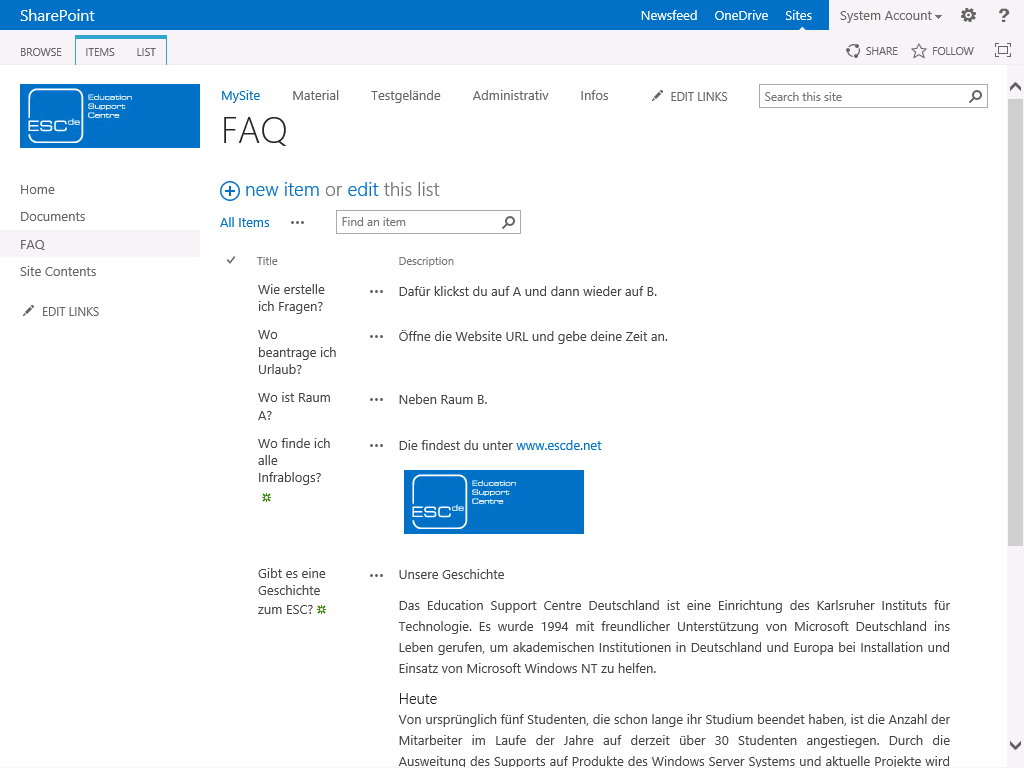Navigate to MySite
Image resolution: width=1024 pixels, height=768 pixels.
click(240, 95)
